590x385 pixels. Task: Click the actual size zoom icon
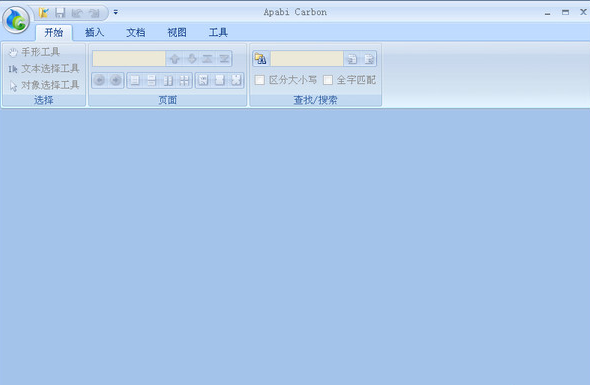pos(203,80)
